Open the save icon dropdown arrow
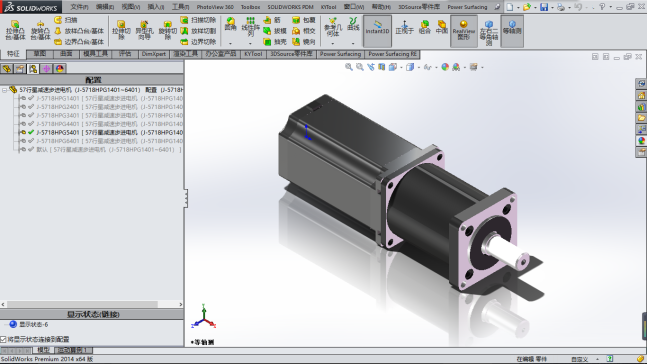The height and width of the screenshot is (364, 647). click(x=552, y=7)
